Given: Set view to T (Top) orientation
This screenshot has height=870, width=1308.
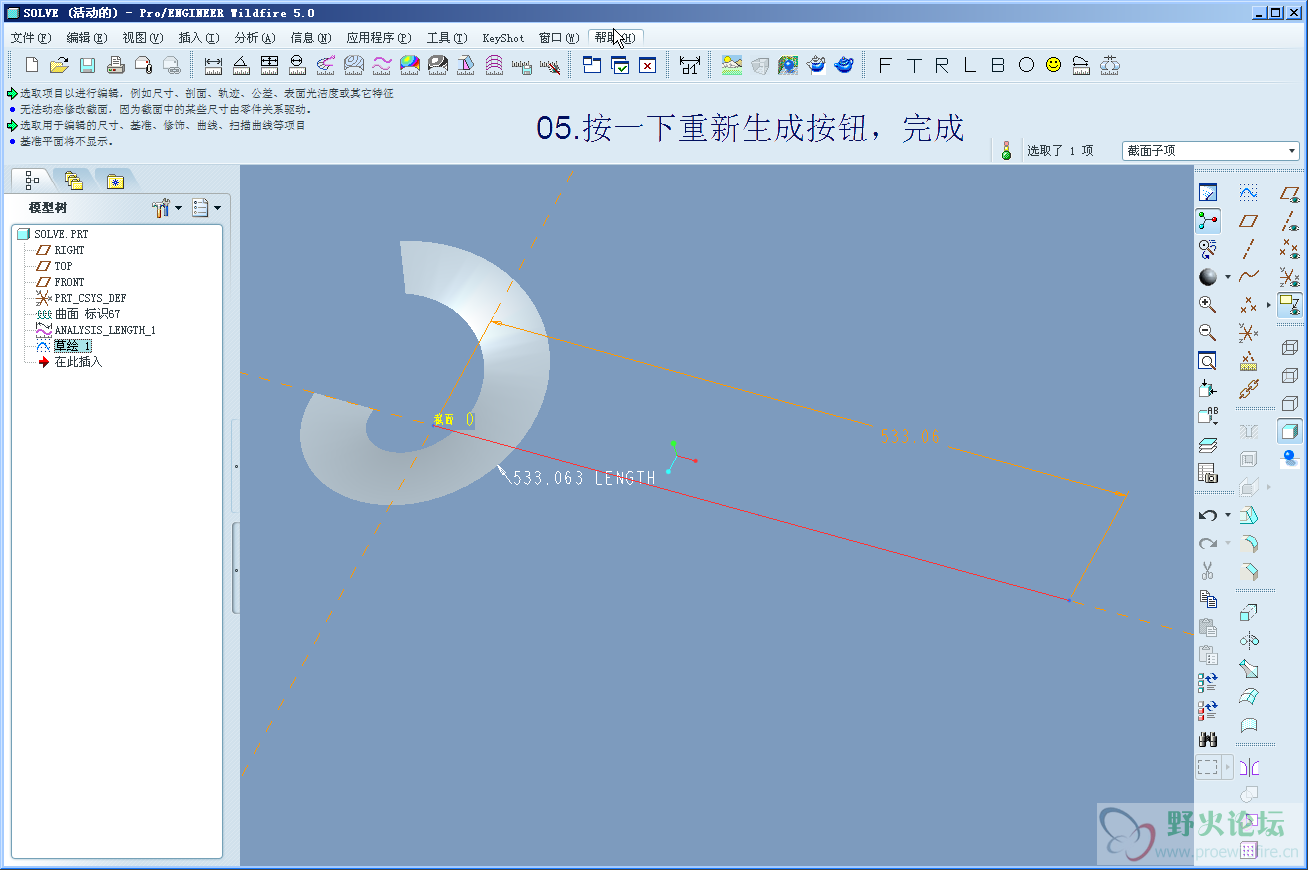Looking at the screenshot, I should 913,65.
